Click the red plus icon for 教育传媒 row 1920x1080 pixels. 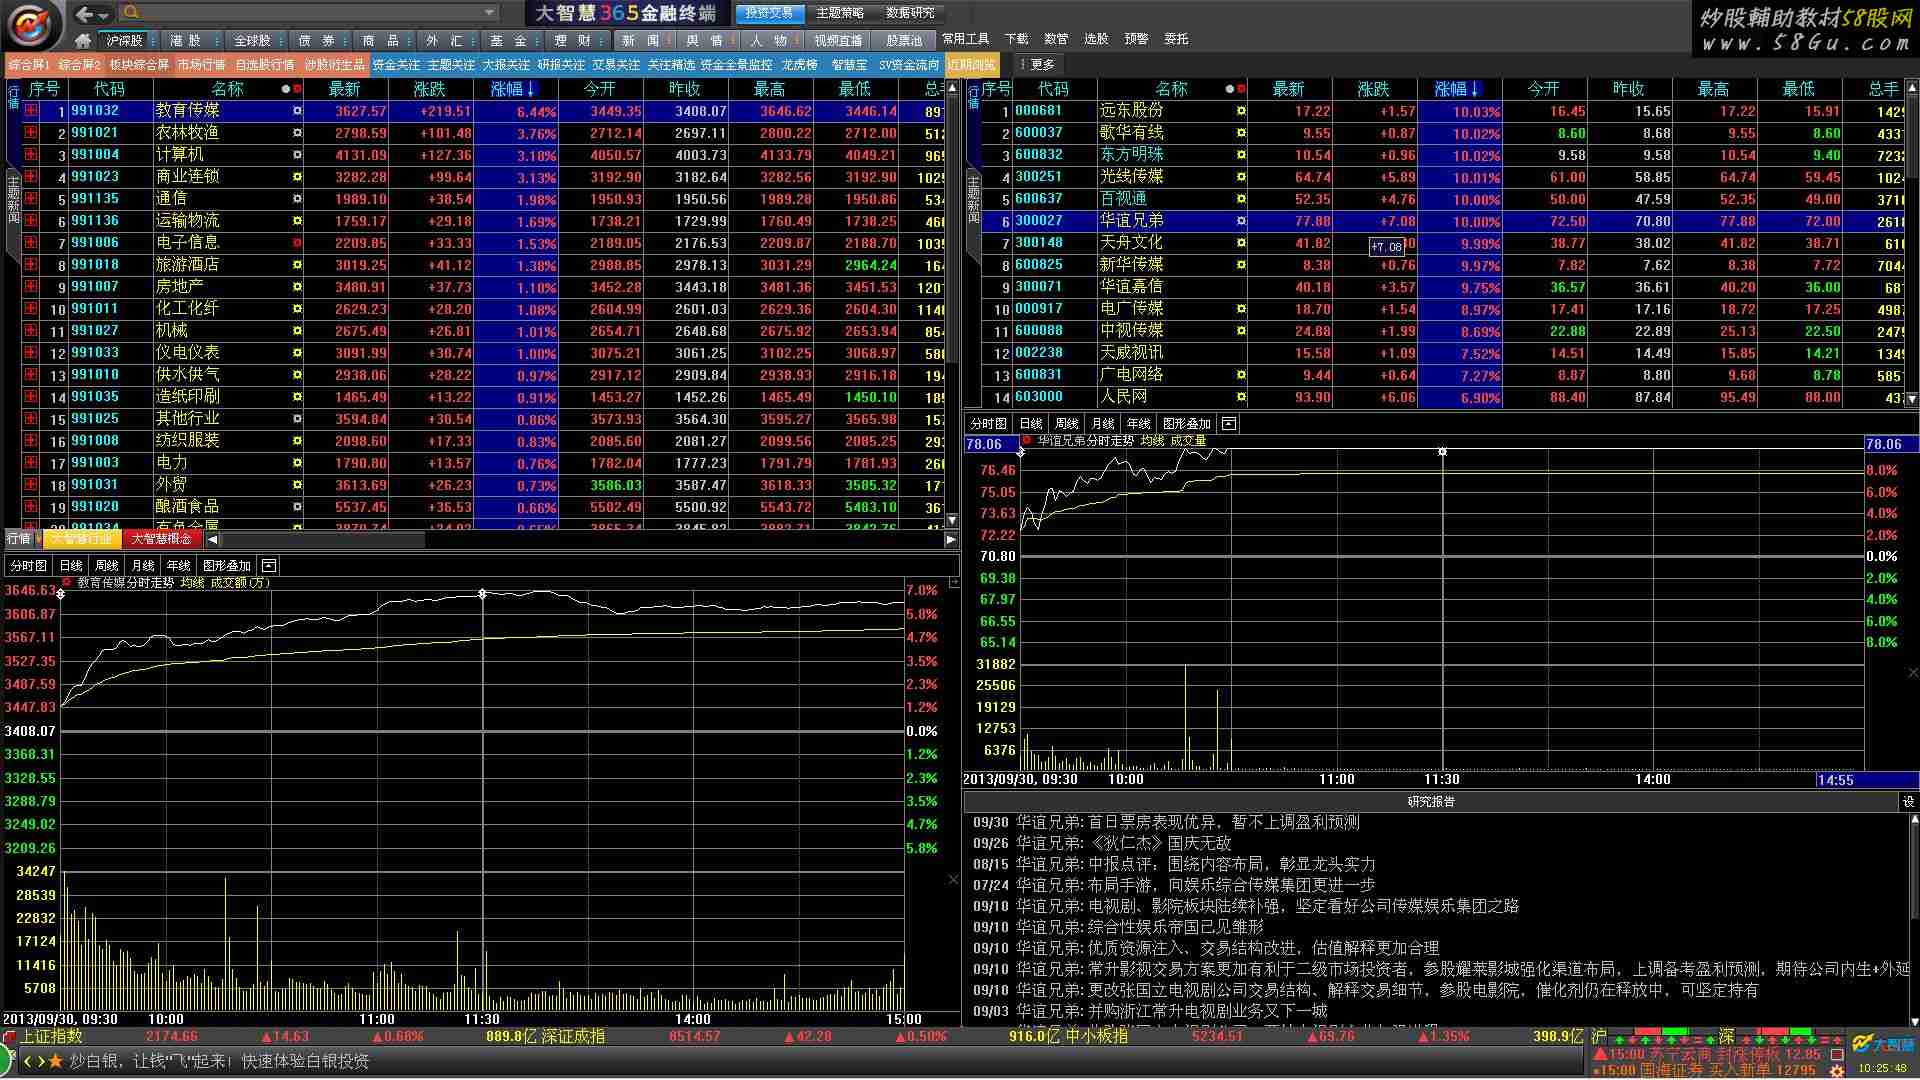(x=32, y=111)
